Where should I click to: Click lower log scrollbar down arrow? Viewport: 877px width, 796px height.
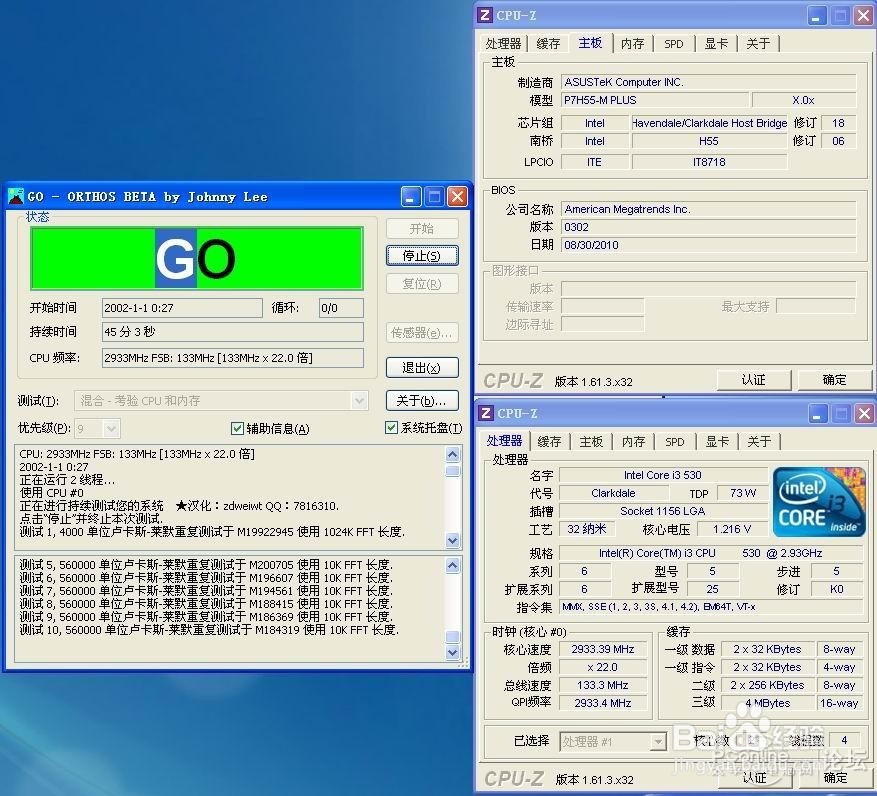(453, 652)
